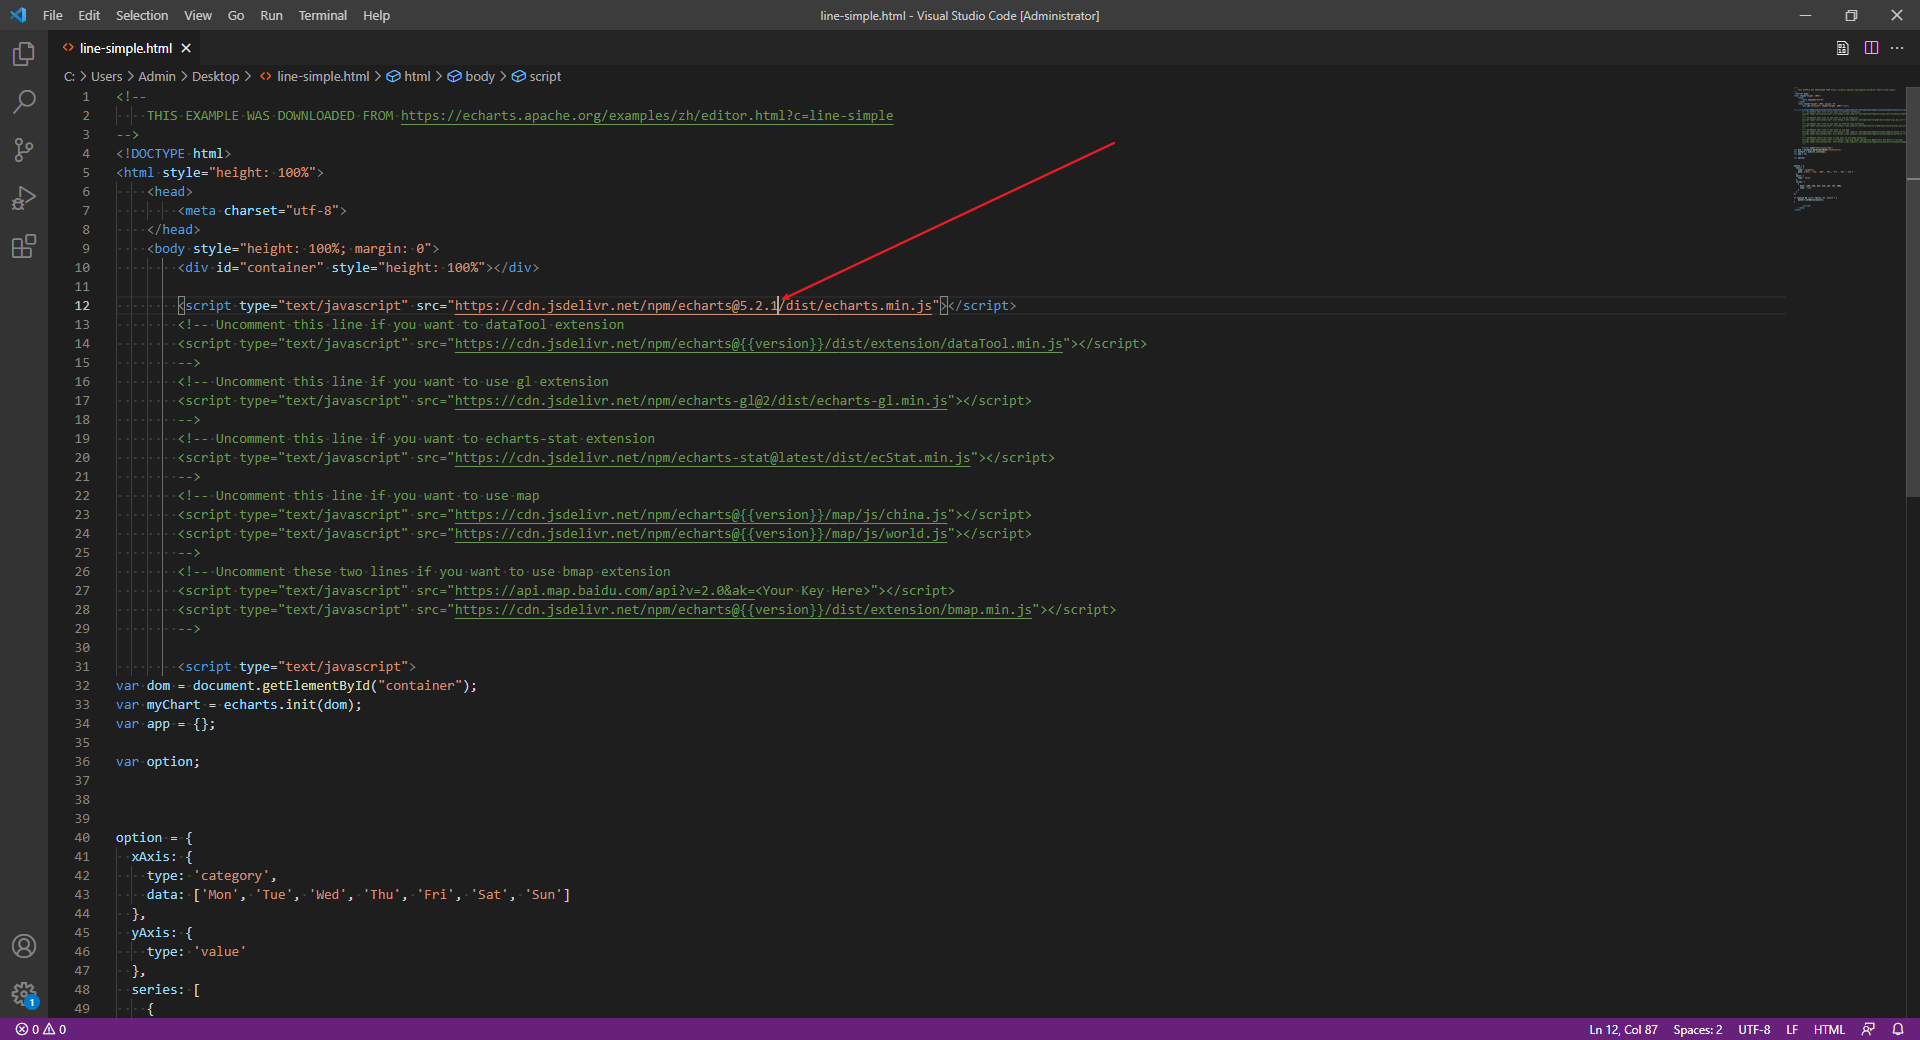Open the View menu
This screenshot has width=1920, height=1040.
point(198,15)
